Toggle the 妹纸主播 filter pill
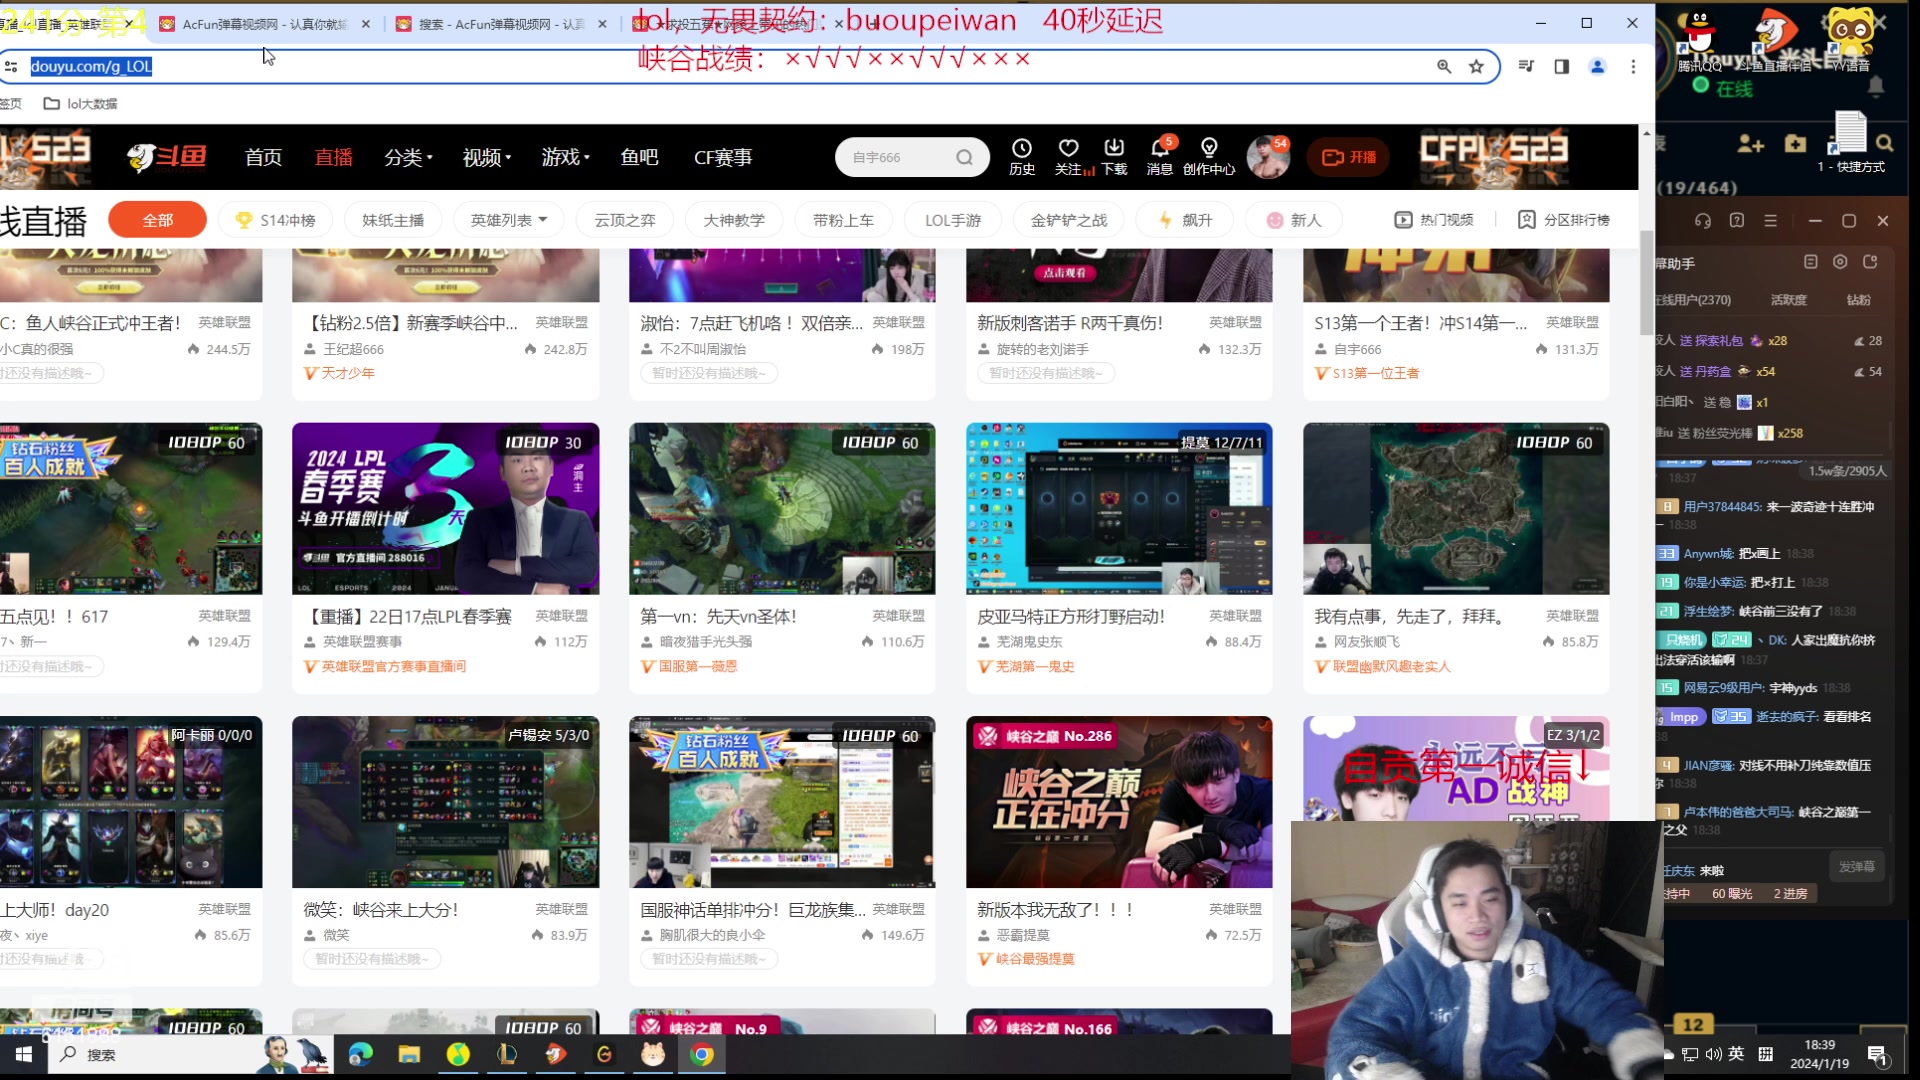This screenshot has width=1920, height=1080. click(x=392, y=220)
